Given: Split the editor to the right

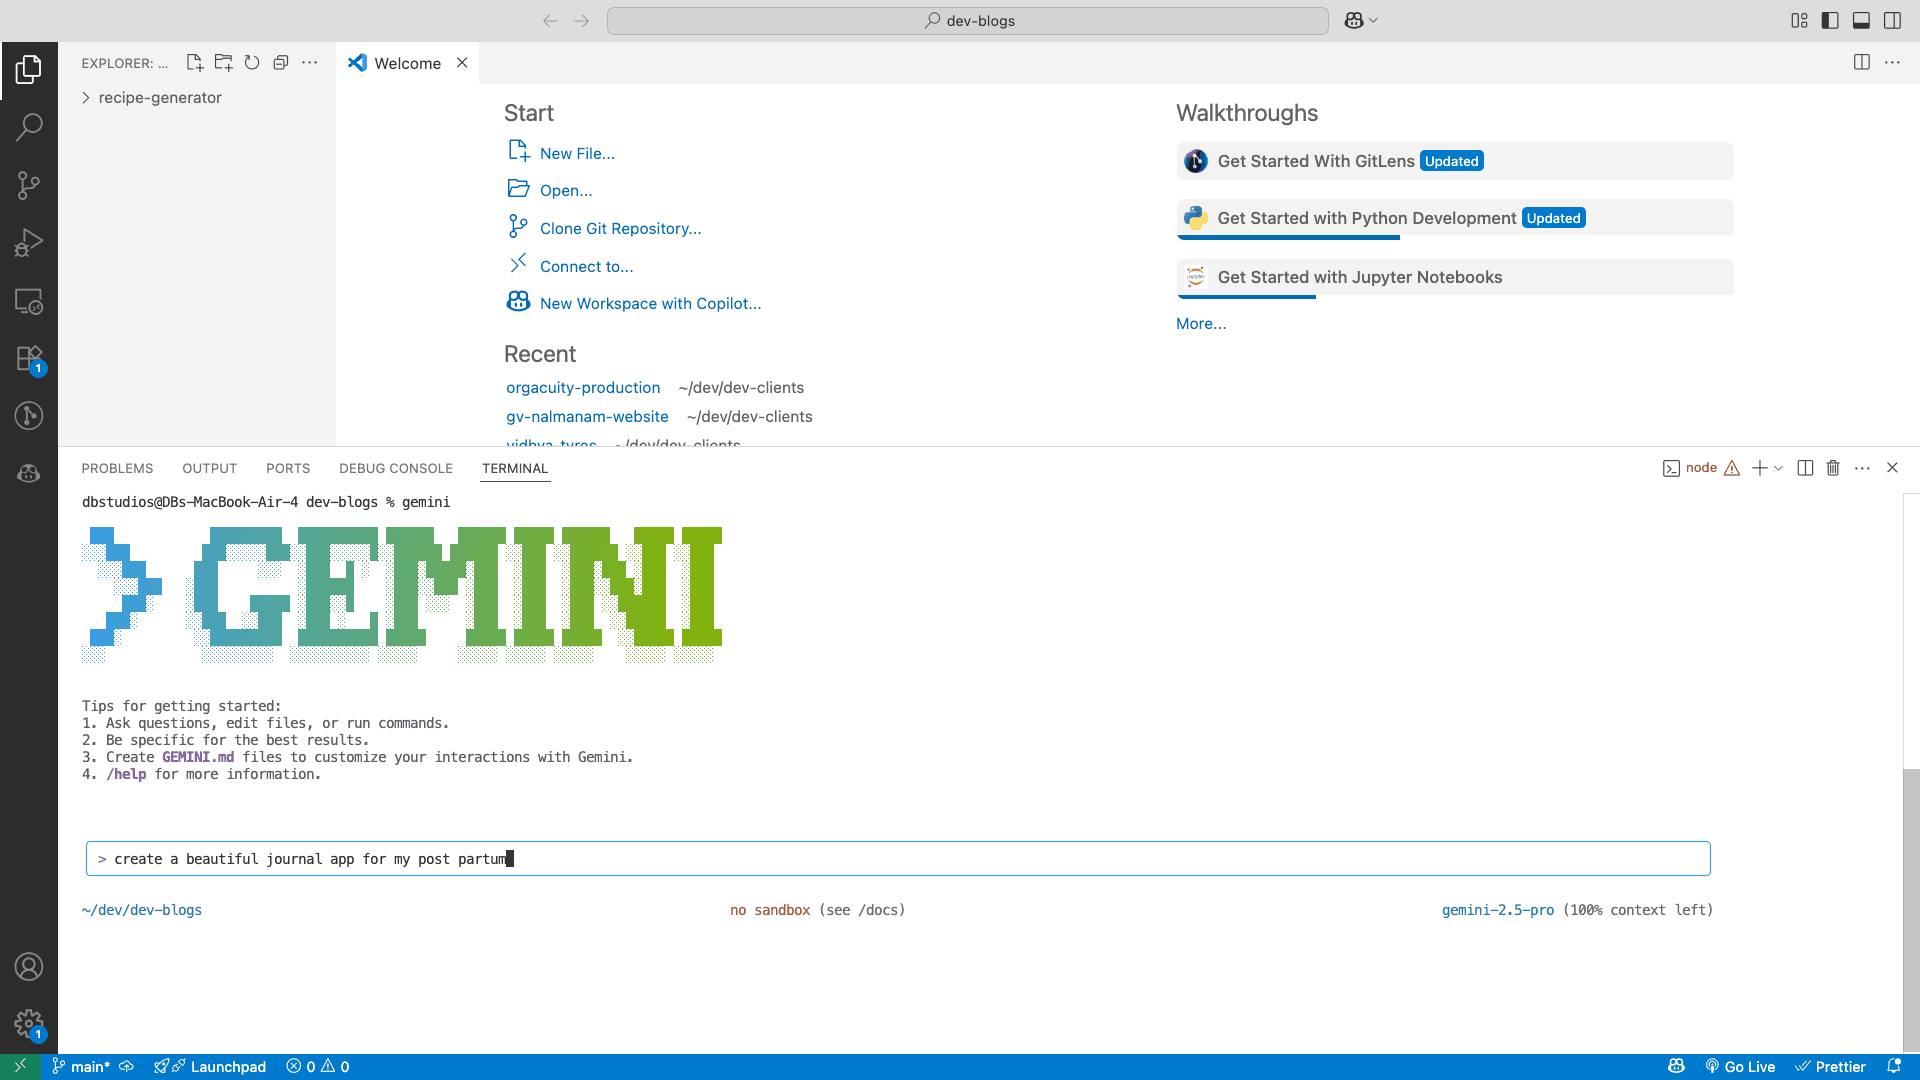Looking at the screenshot, I should [x=1862, y=62].
